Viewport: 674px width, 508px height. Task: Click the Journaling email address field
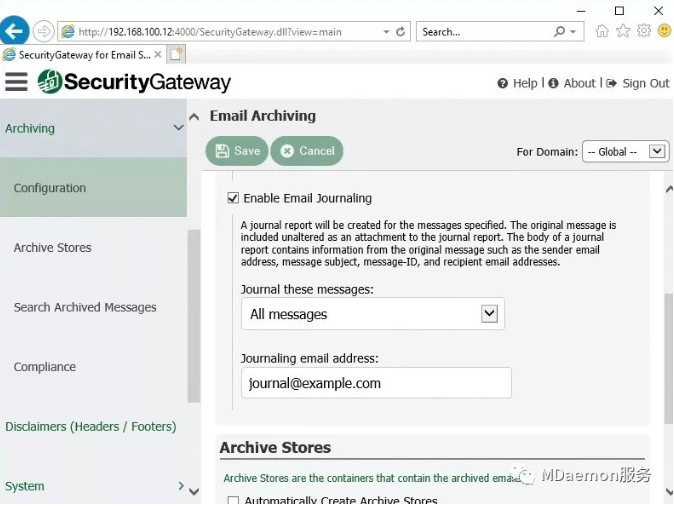[x=376, y=383]
